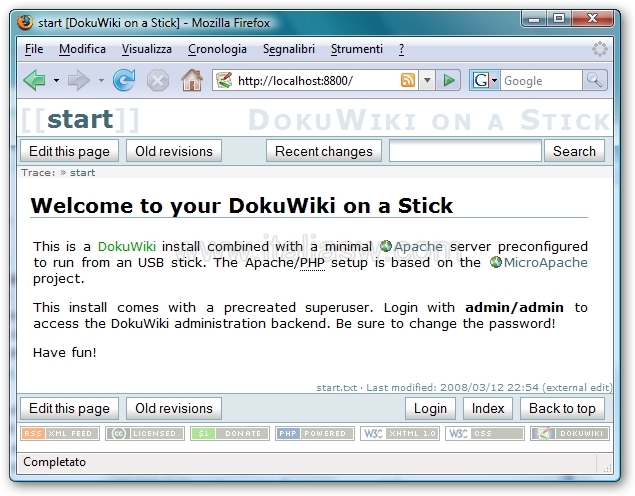635x496 pixels.
Task: Open the Segnalibri menu
Action: (x=289, y=49)
